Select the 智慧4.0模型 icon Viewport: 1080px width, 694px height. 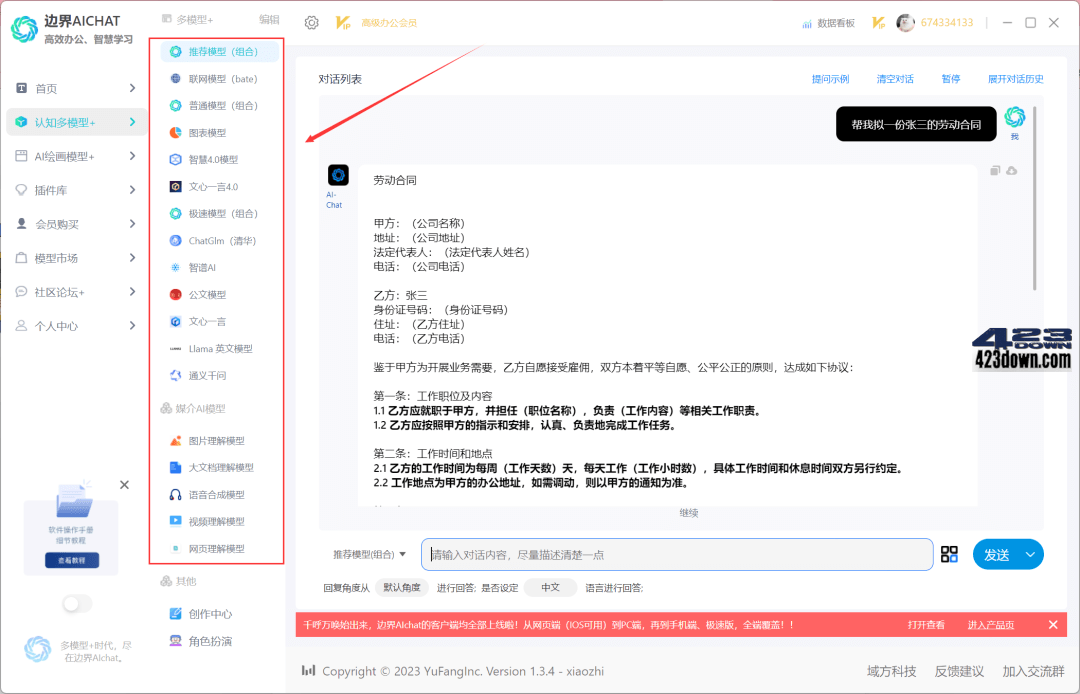[x=176, y=159]
